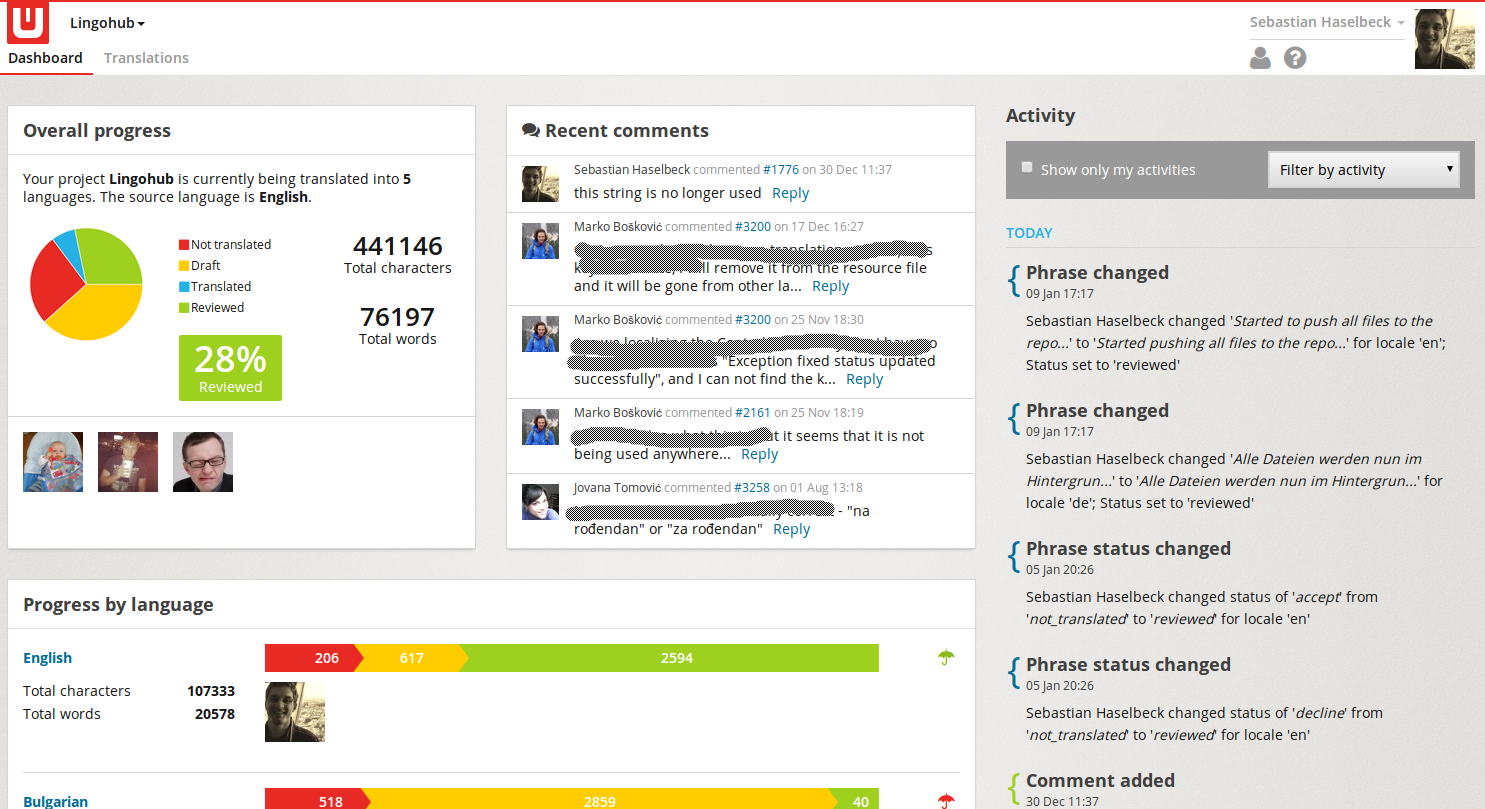This screenshot has width=1485, height=809.
Task: Click Sebastian Haselbeck's avatar in header
Action: 1444,39
